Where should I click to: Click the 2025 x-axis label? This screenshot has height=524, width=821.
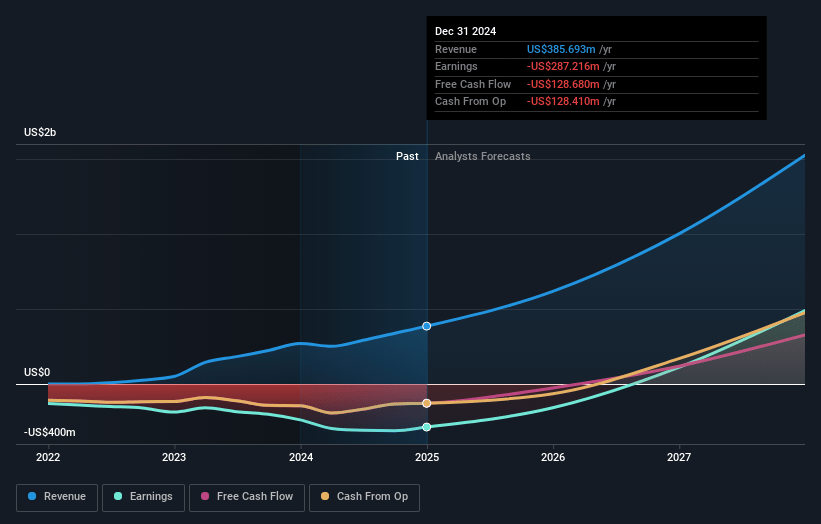tap(427, 458)
